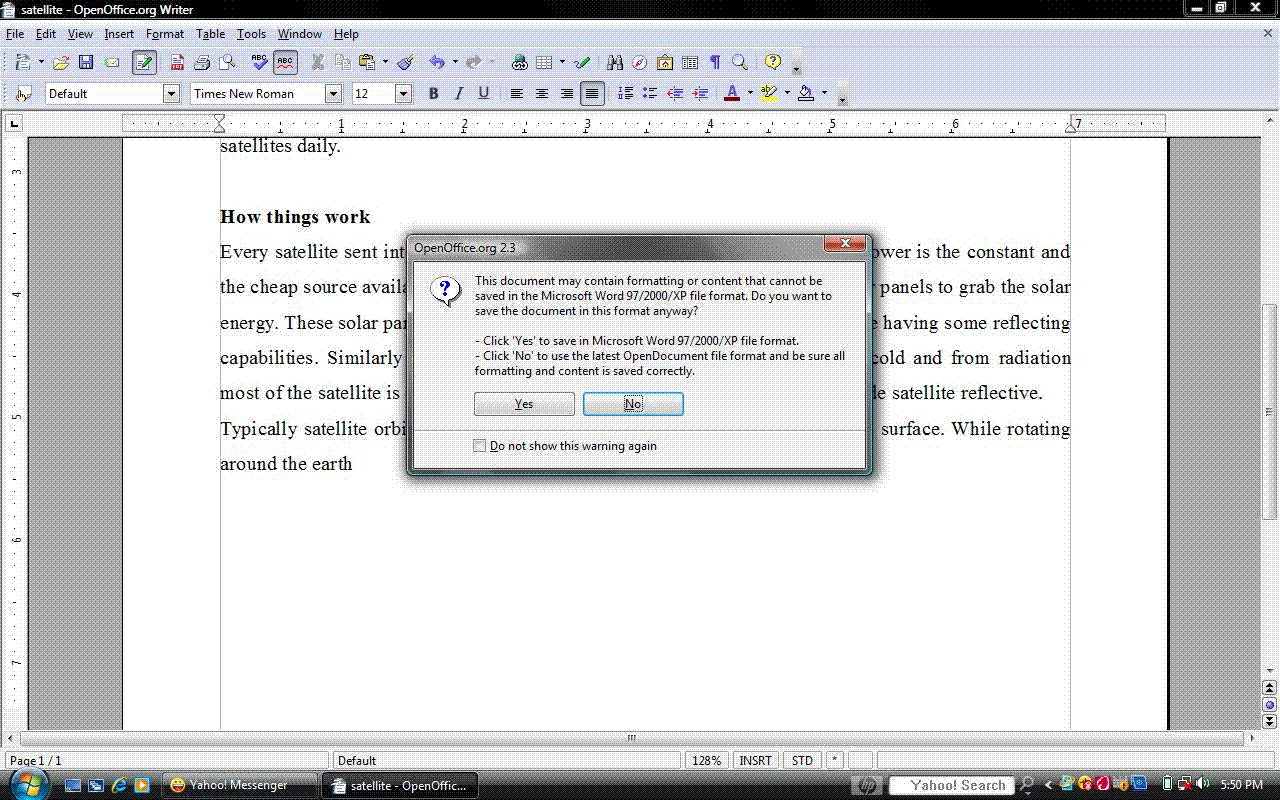Click Export as PDF icon

point(177,62)
